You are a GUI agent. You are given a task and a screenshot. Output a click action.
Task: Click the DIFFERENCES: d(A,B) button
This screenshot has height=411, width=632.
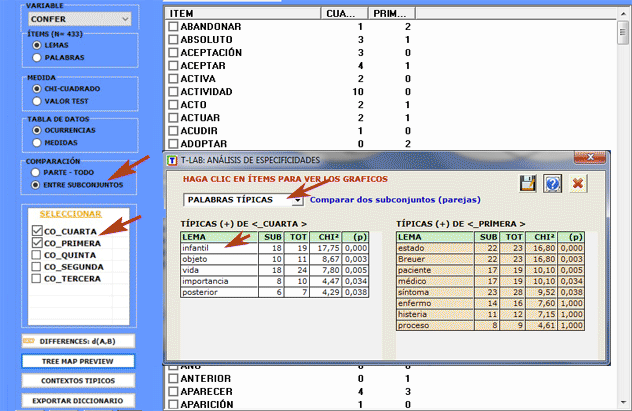click(76, 343)
